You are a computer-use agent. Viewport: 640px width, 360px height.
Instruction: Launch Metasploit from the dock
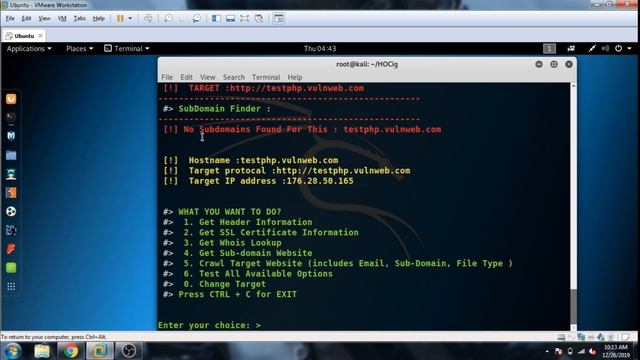point(11,136)
